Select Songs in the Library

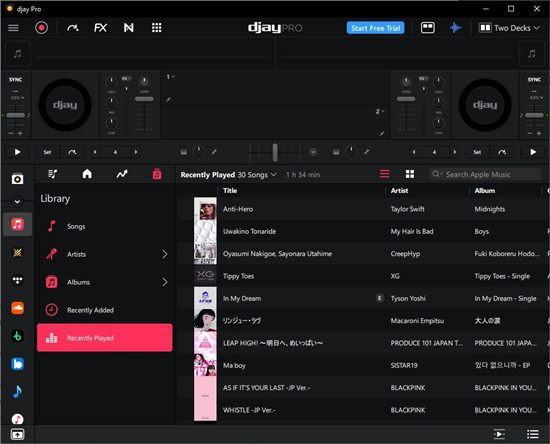pos(105,226)
